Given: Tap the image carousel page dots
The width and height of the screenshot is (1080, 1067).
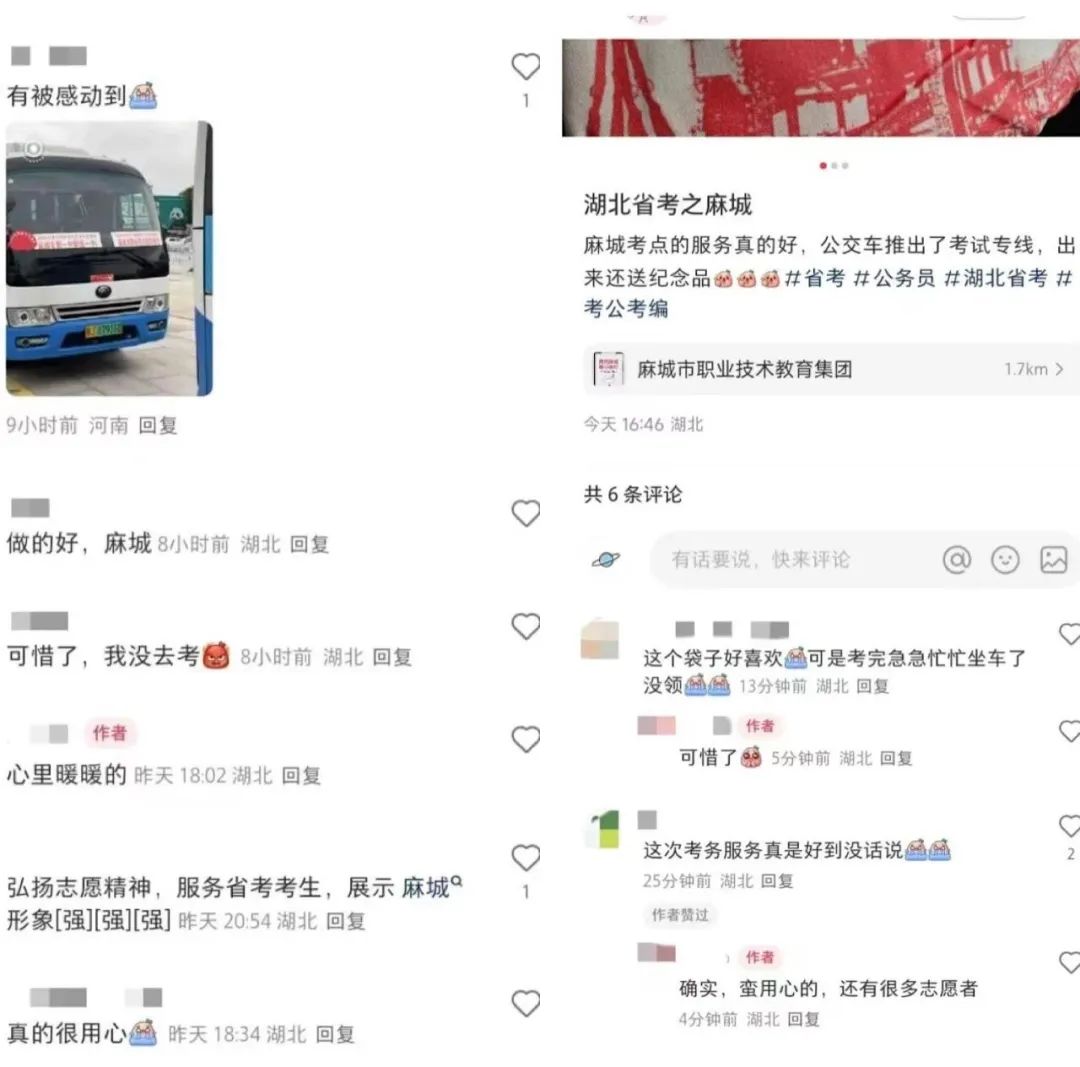Looking at the screenshot, I should pos(833,165).
